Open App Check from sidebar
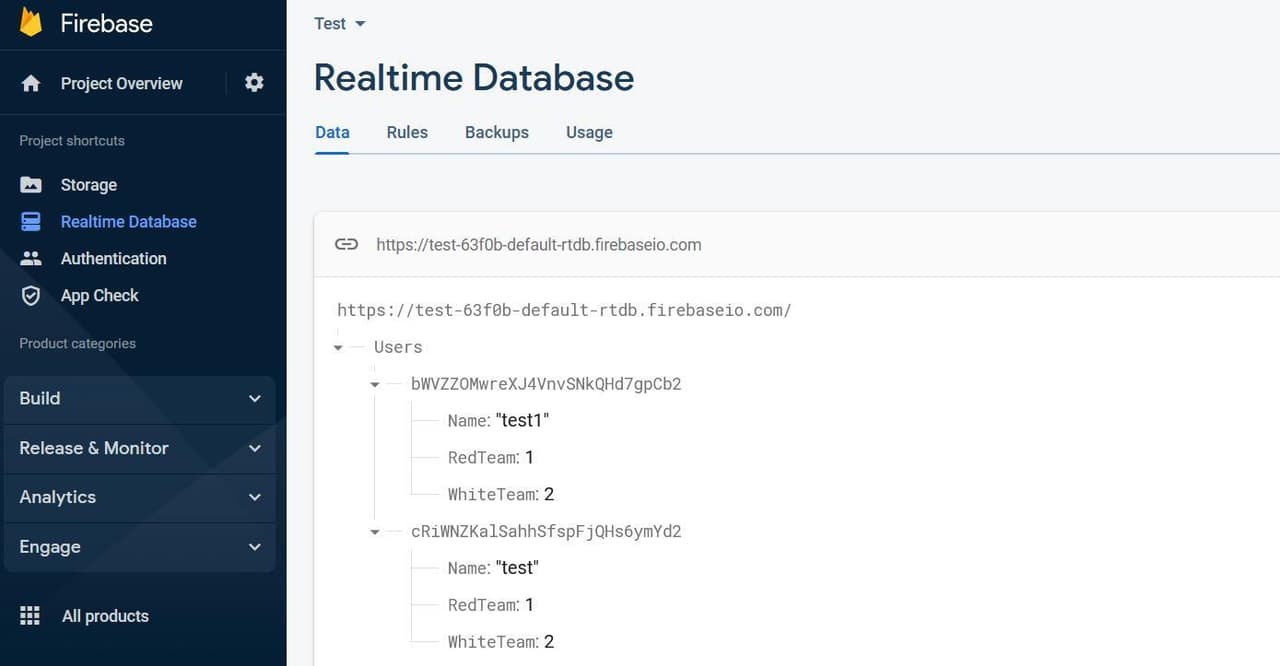The height and width of the screenshot is (666, 1280). coord(99,295)
